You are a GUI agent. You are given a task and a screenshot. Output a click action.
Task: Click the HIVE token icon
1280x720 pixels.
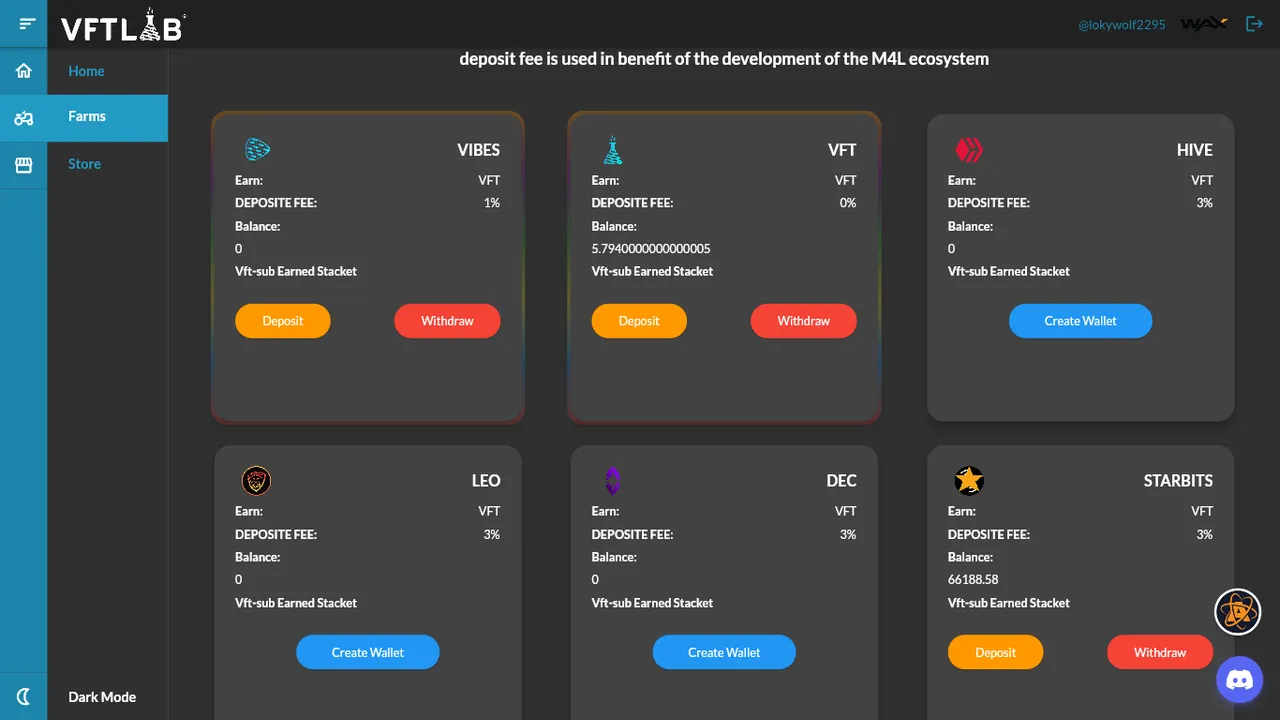click(x=969, y=150)
